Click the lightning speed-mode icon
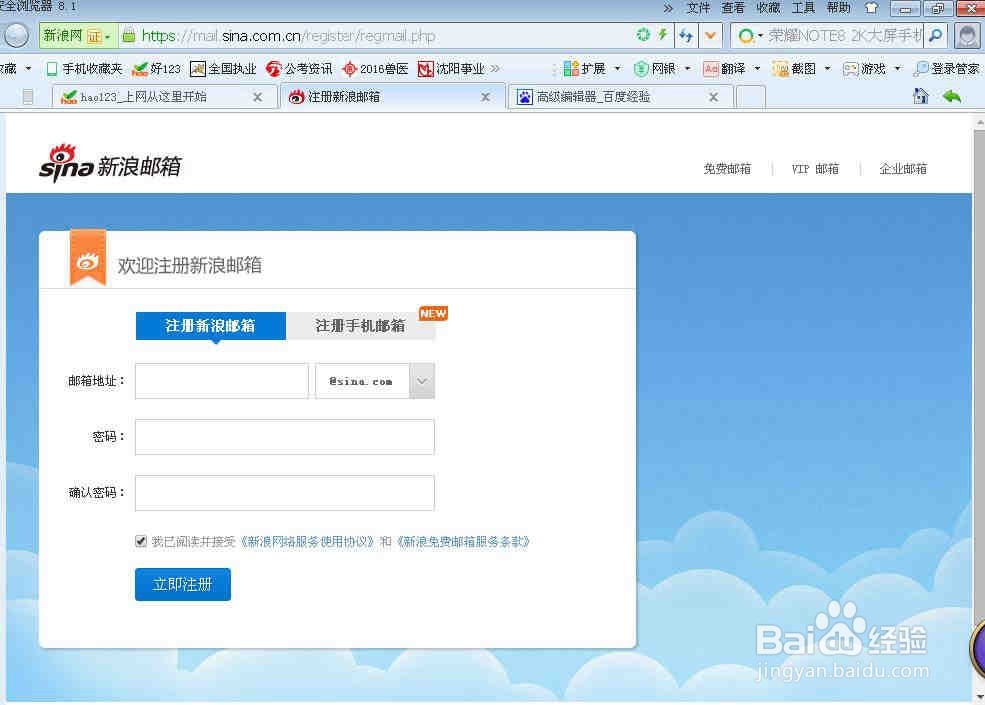Screen dimensions: 985x705 point(662,35)
